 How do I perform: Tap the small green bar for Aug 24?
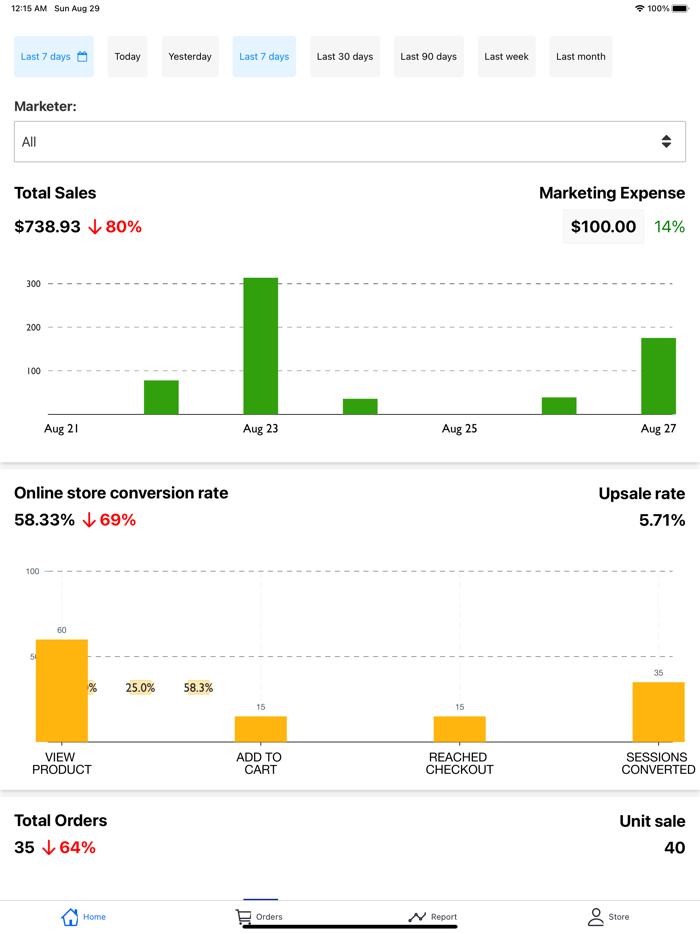[360, 406]
